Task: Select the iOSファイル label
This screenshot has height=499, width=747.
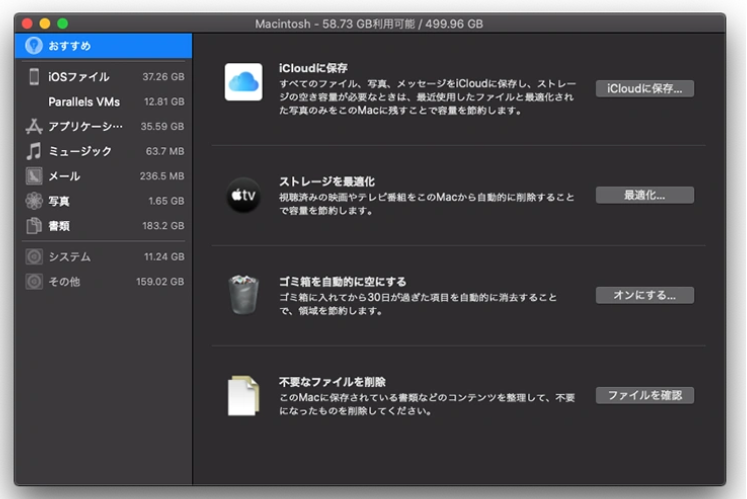Action: pyautogui.click(x=79, y=77)
